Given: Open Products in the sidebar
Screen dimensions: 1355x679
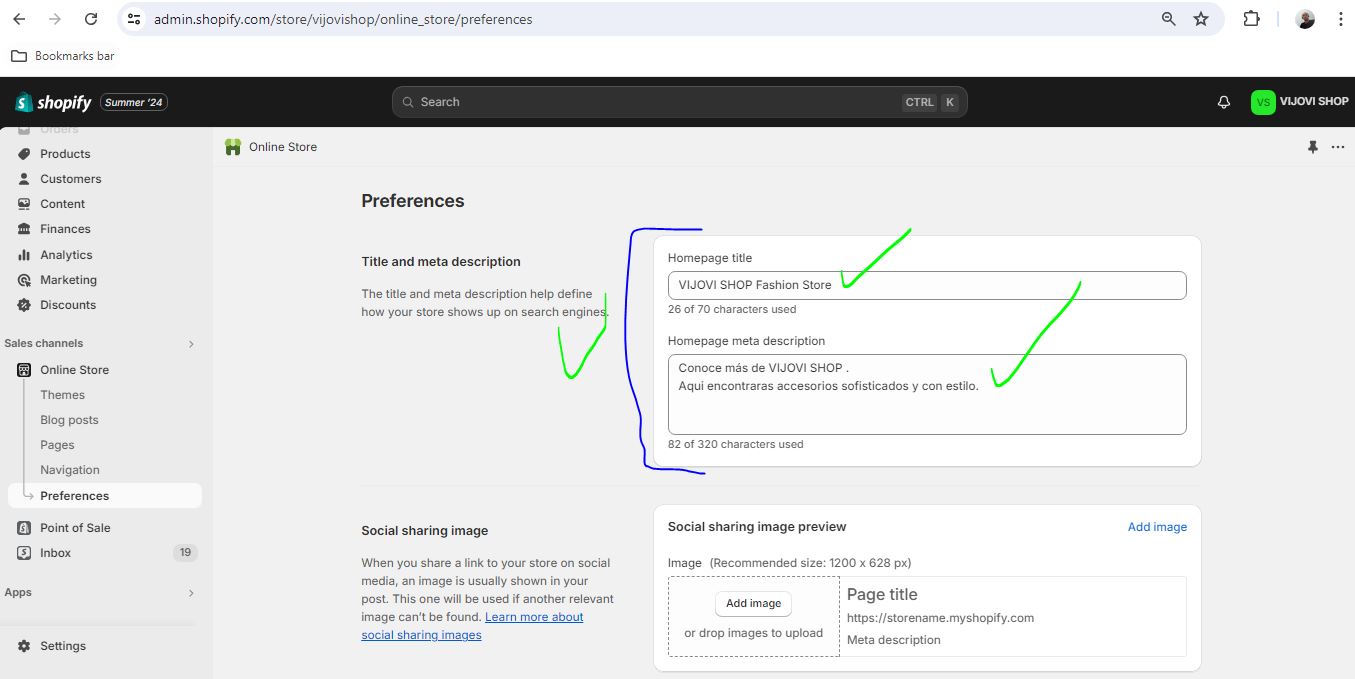Looking at the screenshot, I should pos(65,154).
